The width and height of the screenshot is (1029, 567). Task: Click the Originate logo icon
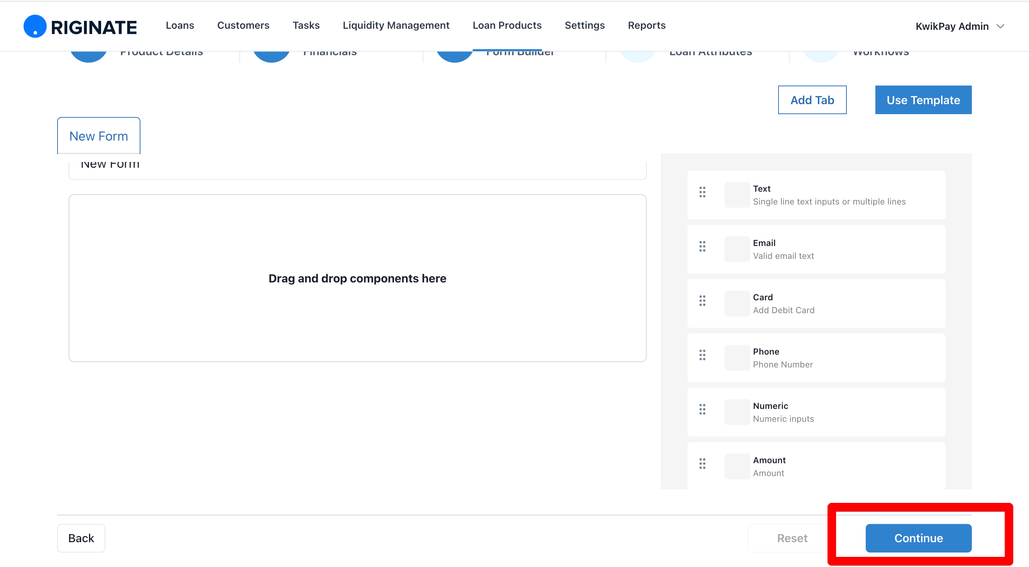click(35, 26)
